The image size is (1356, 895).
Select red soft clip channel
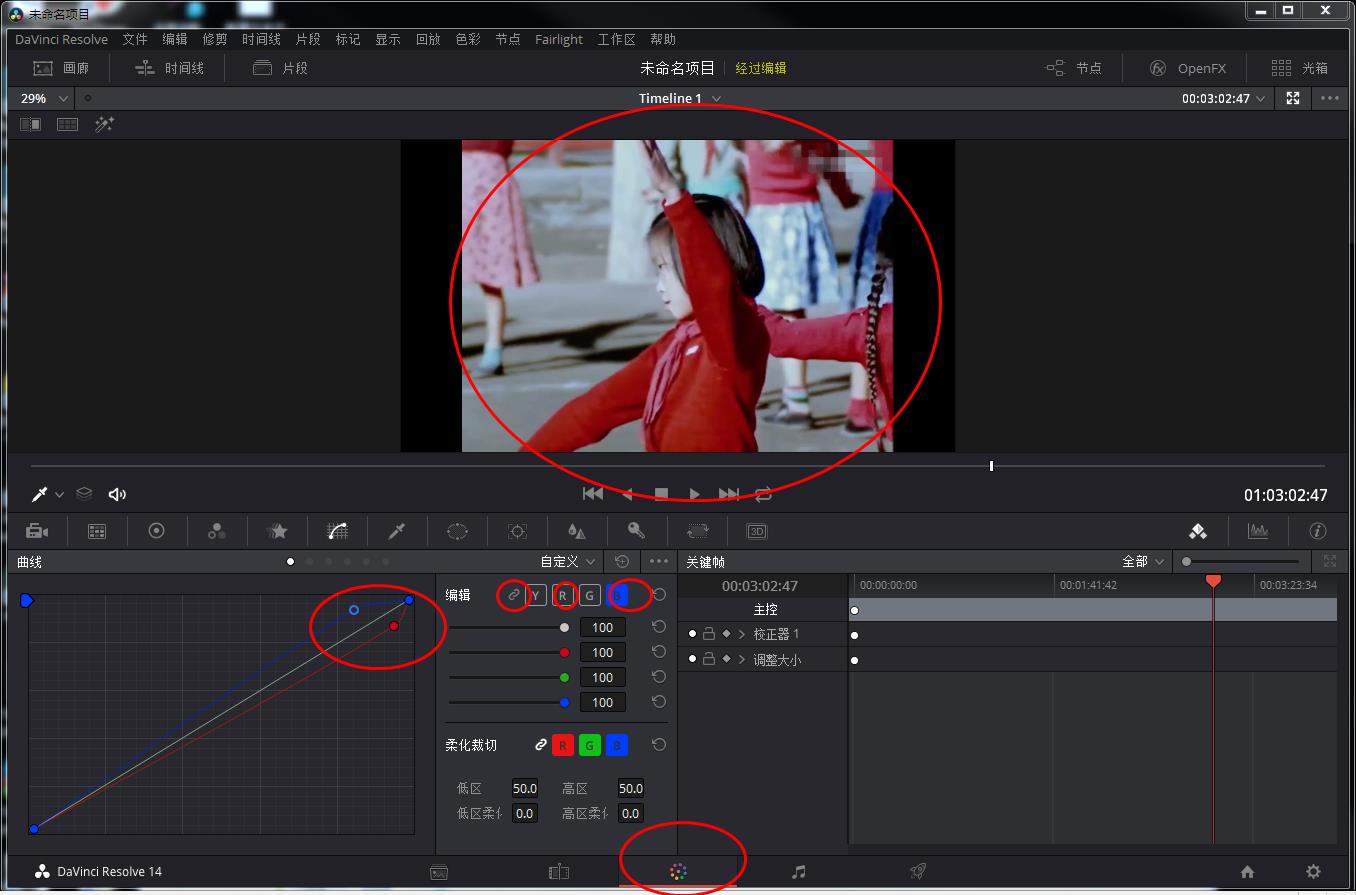click(563, 745)
